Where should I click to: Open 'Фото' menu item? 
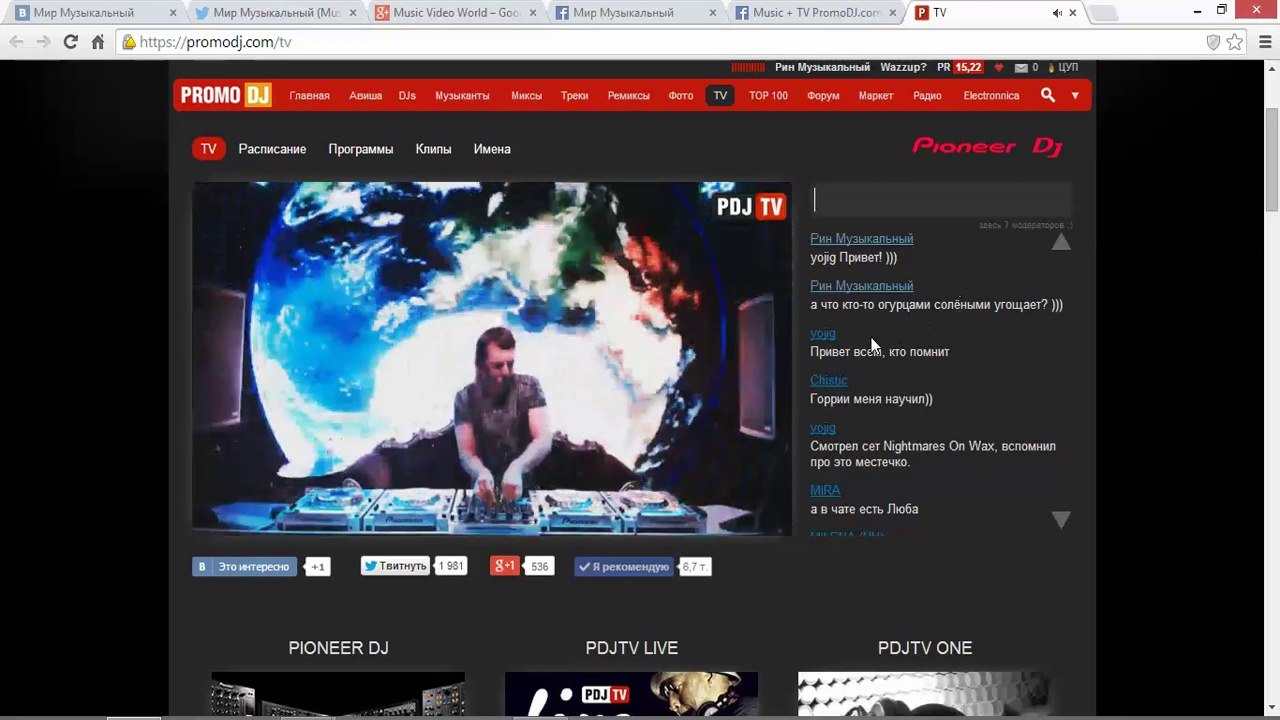tap(680, 96)
